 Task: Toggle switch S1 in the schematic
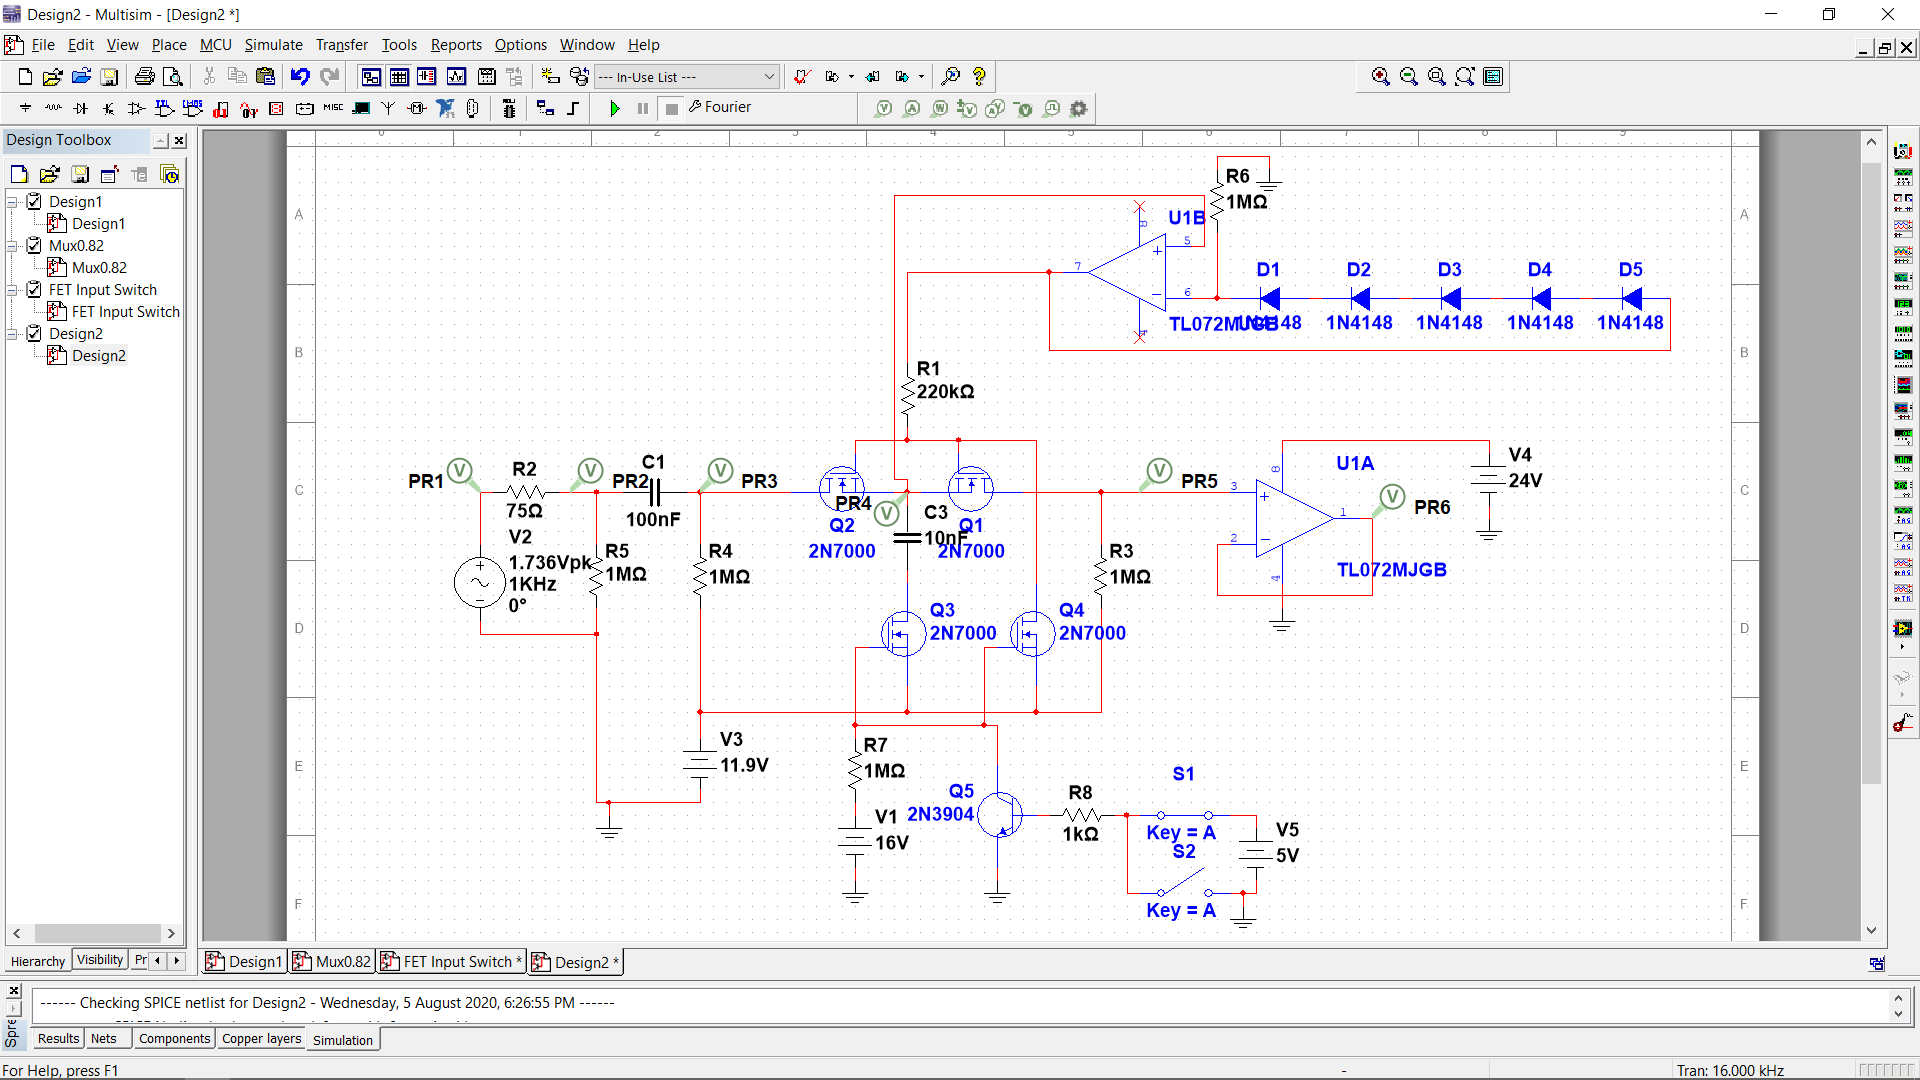pyautogui.click(x=1184, y=815)
